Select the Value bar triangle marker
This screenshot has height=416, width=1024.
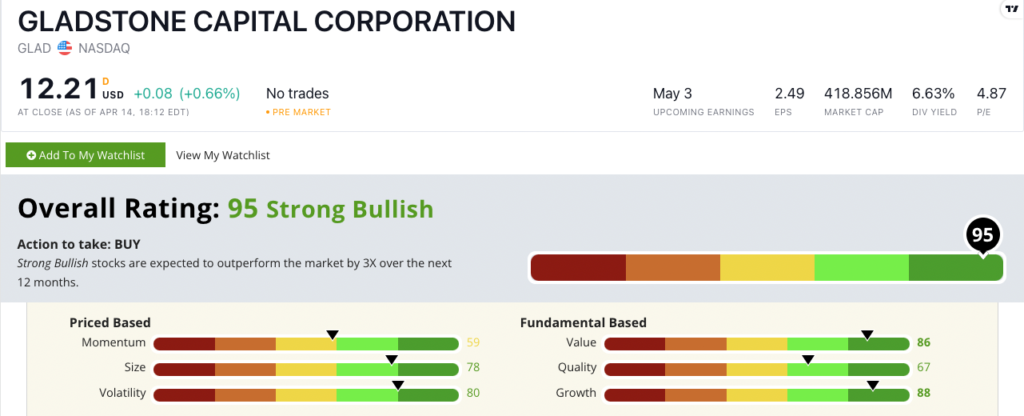[x=867, y=334]
